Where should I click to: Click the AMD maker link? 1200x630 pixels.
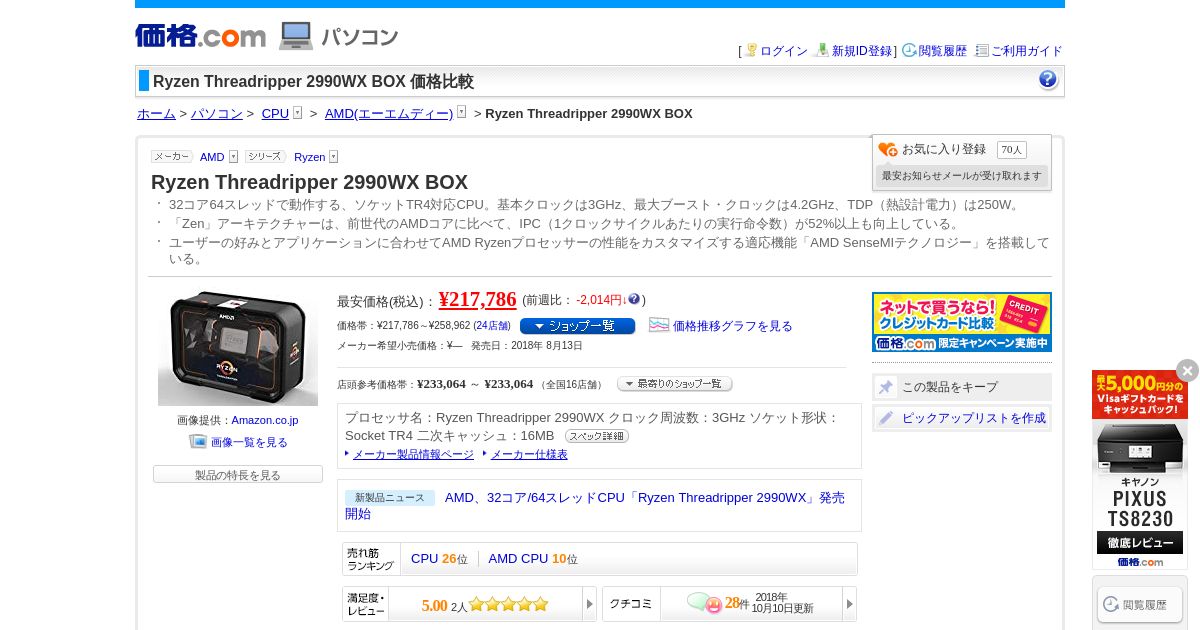click(212, 157)
